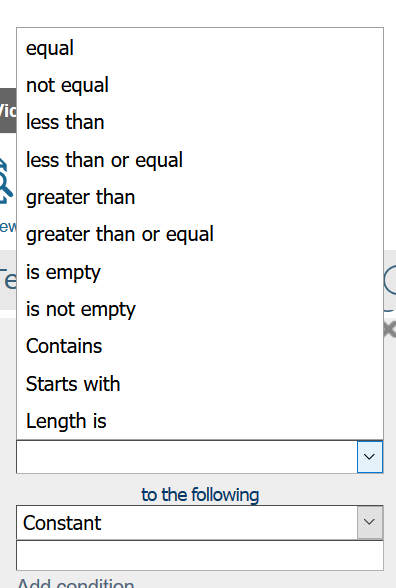The image size is (396, 588).
Task: Collapse the open operator dropdown arrow
Action: pos(370,457)
